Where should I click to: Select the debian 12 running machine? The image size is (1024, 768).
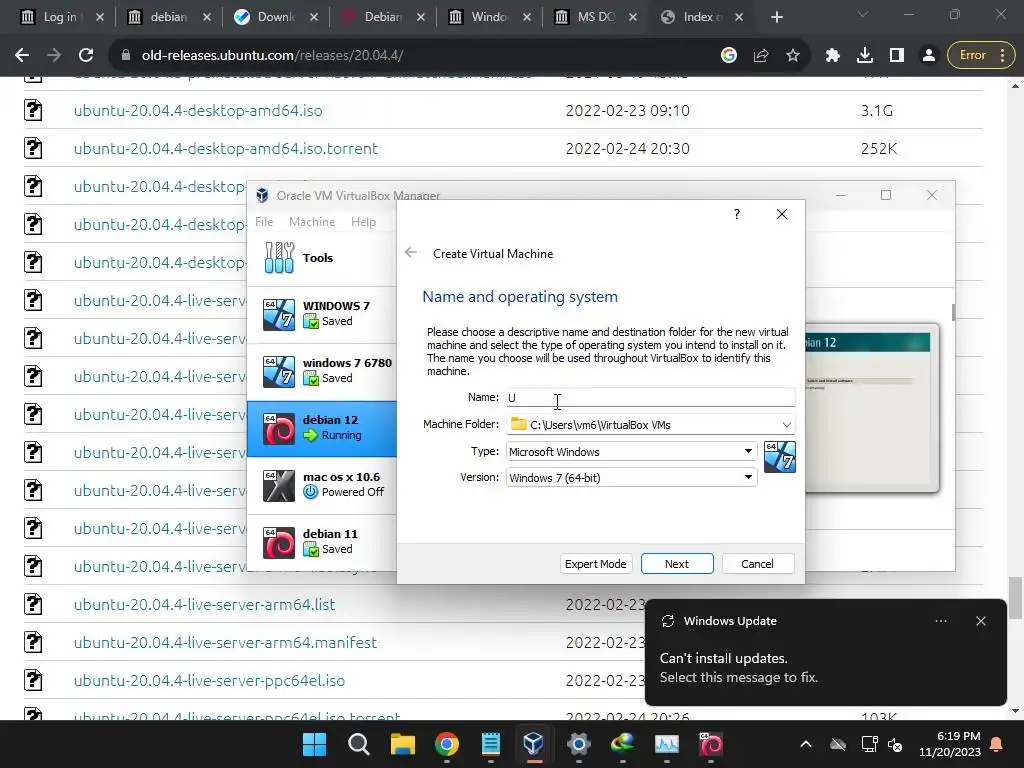pyautogui.click(x=322, y=428)
